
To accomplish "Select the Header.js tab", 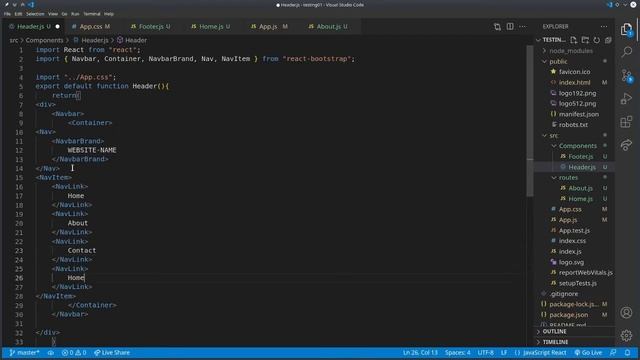I will (x=33, y=27).
